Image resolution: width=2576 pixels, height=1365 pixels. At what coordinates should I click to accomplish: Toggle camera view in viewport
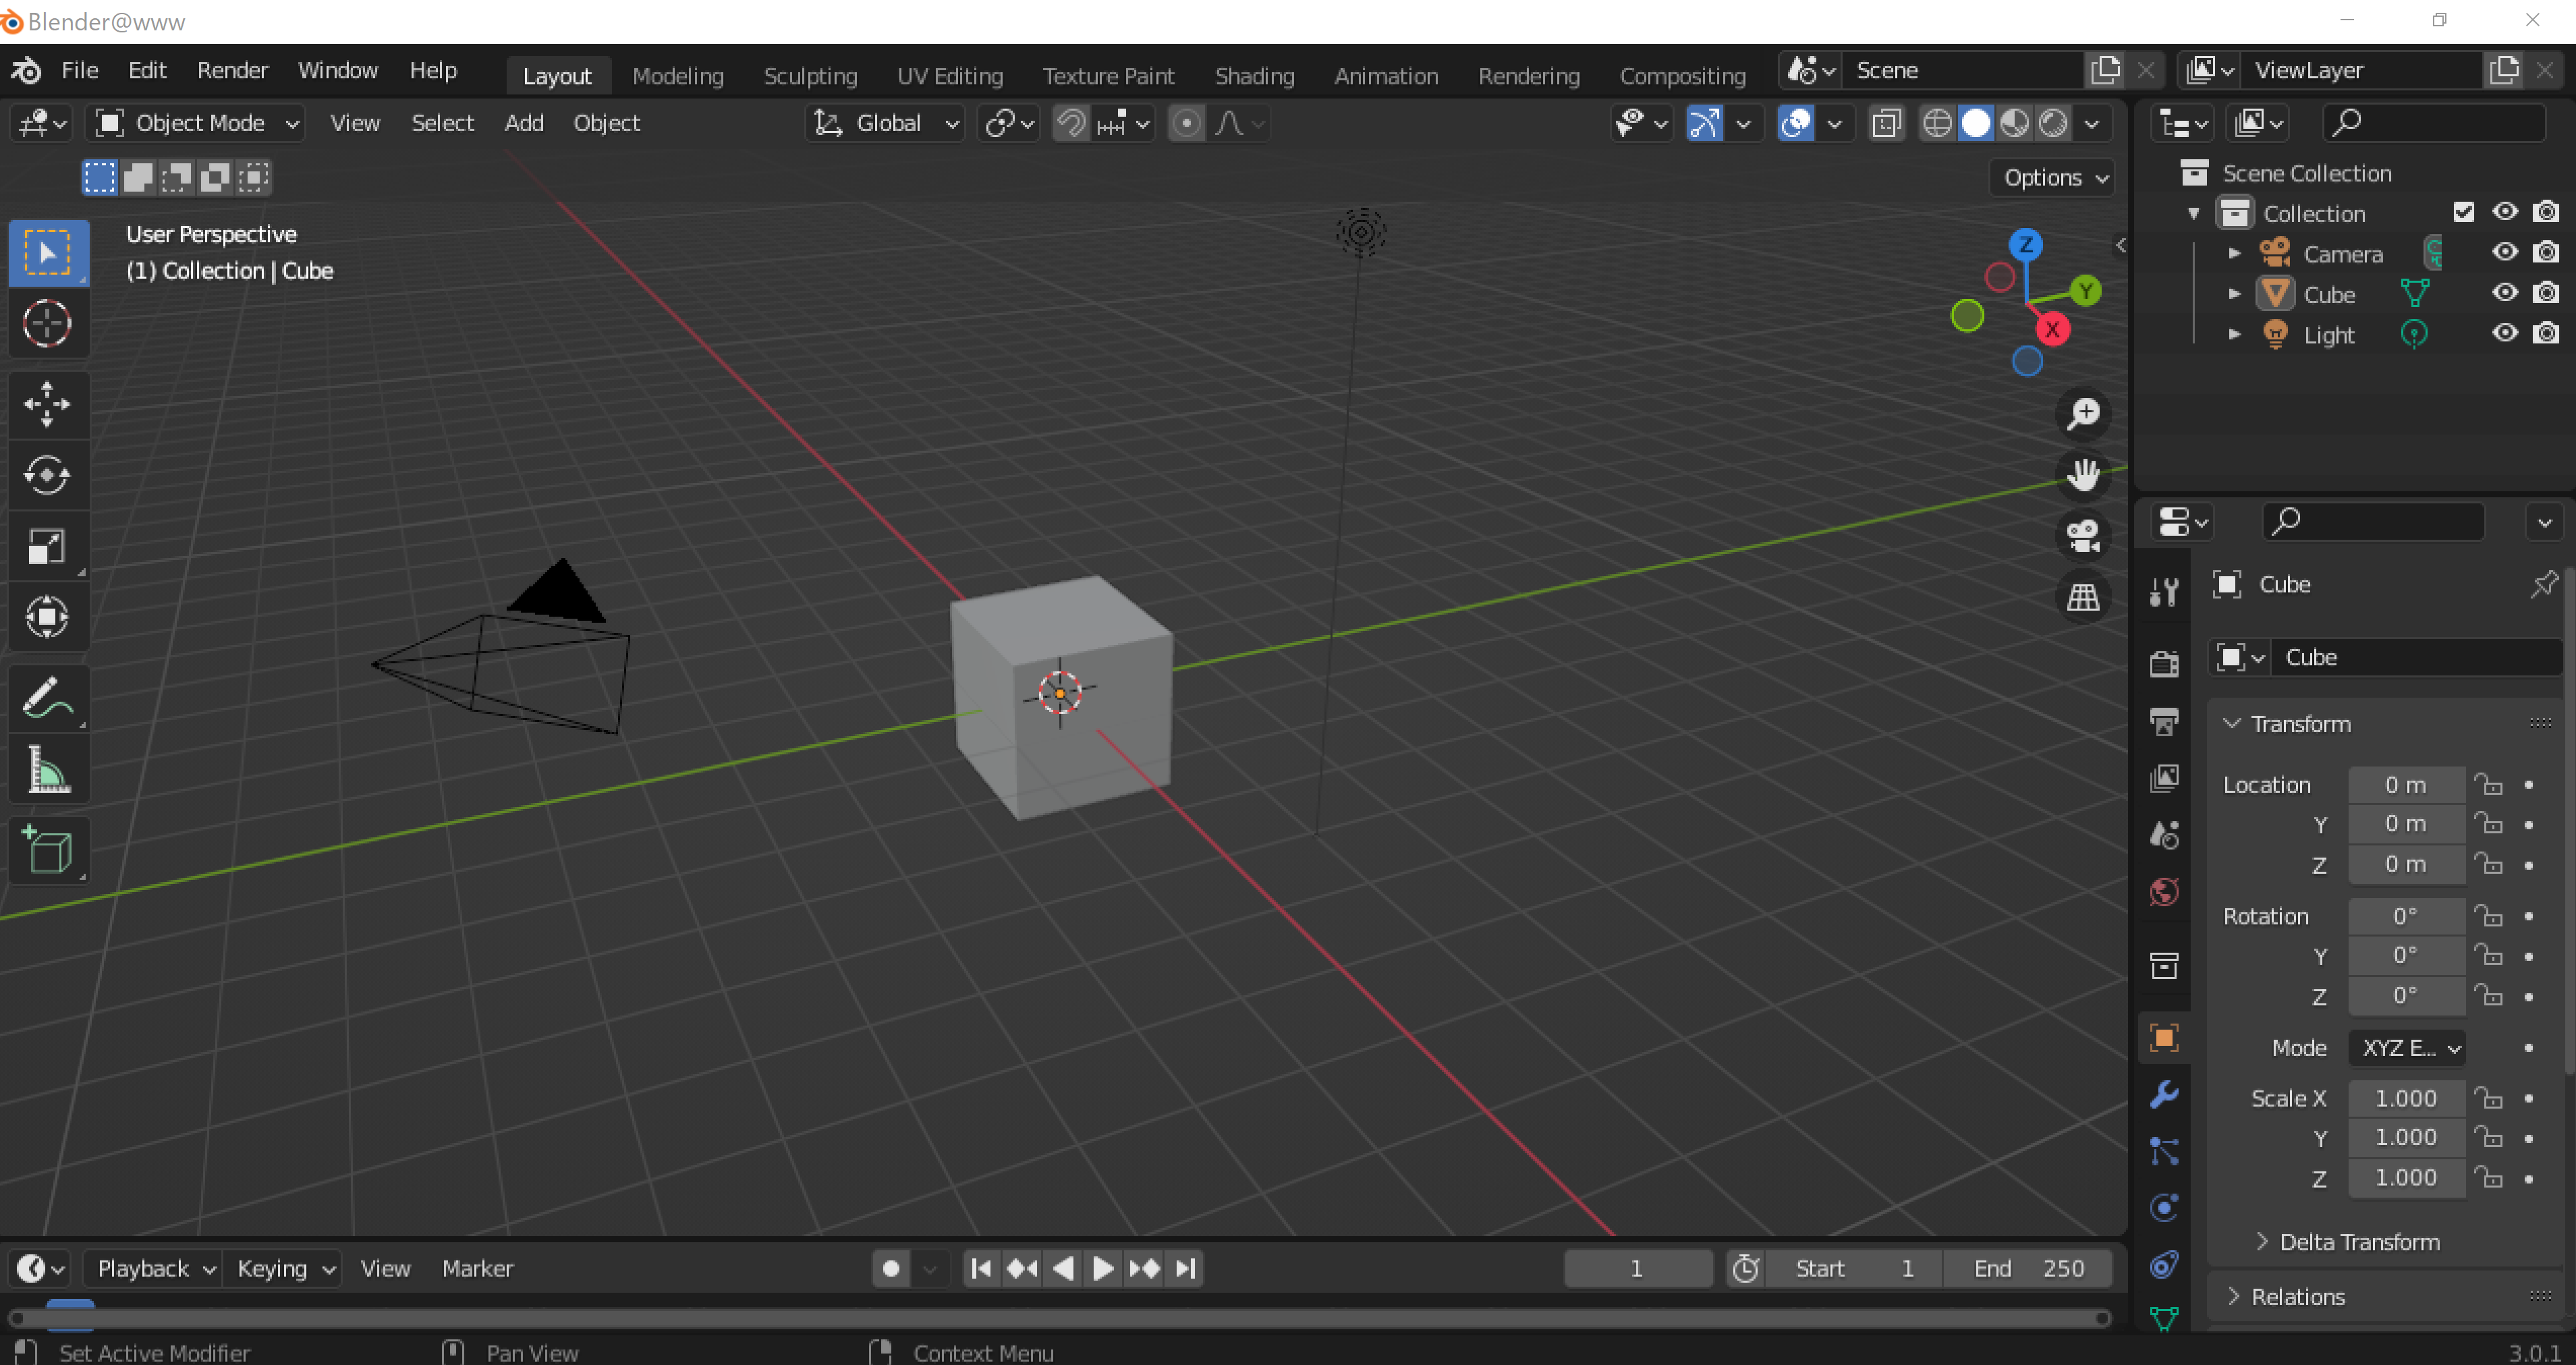pyautogui.click(x=2083, y=535)
